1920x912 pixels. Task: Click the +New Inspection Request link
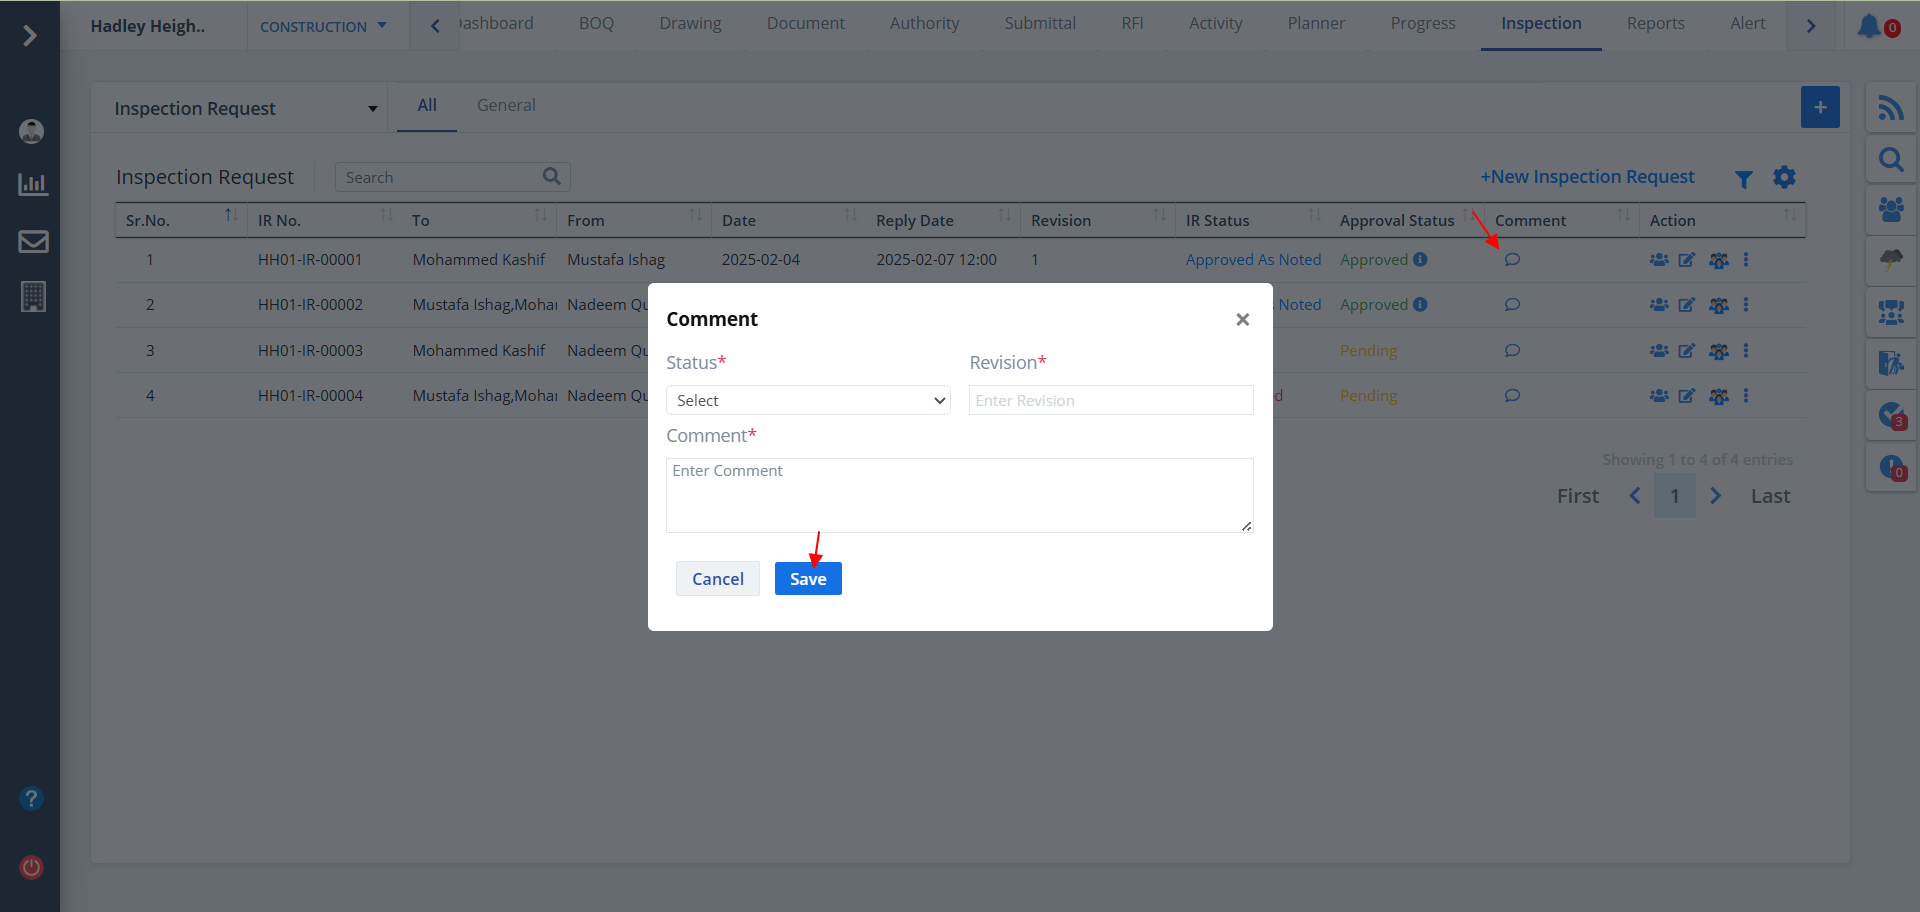tap(1587, 177)
